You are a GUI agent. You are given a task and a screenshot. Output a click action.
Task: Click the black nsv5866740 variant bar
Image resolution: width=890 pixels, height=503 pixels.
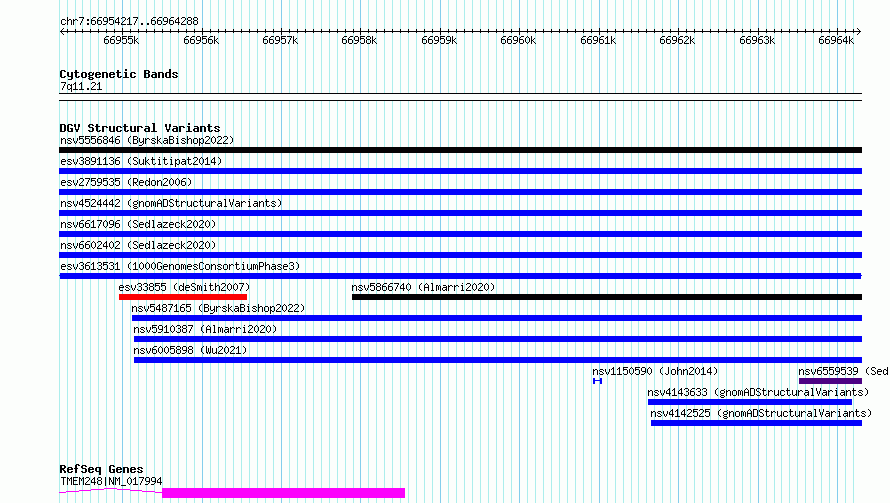coord(607,297)
